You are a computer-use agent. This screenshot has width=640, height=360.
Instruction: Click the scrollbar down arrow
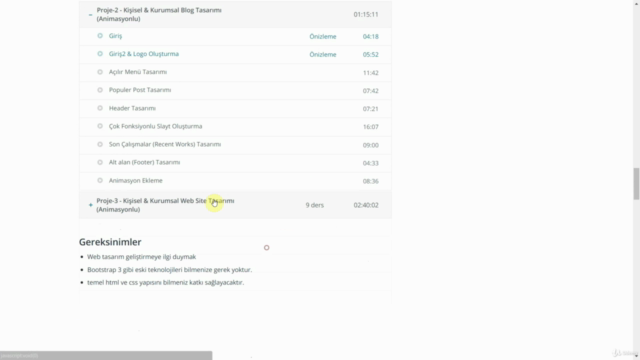tap(636, 357)
